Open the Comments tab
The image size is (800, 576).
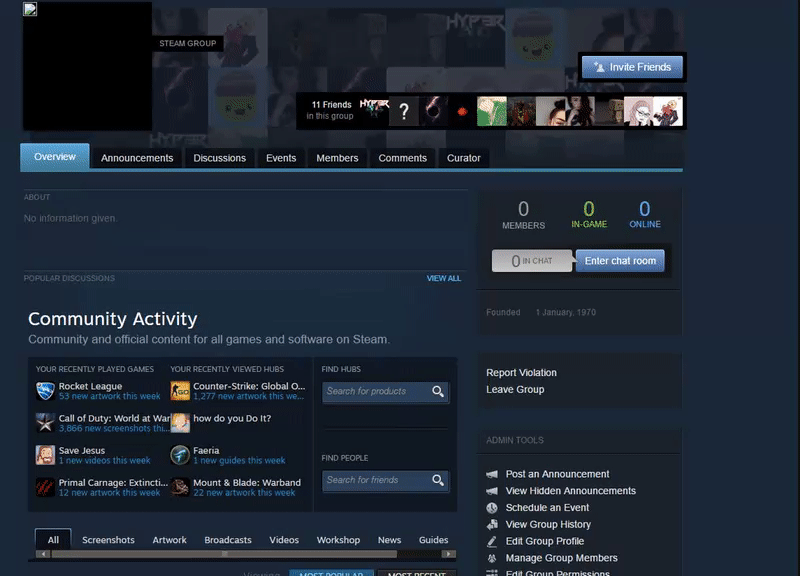[x=403, y=158]
